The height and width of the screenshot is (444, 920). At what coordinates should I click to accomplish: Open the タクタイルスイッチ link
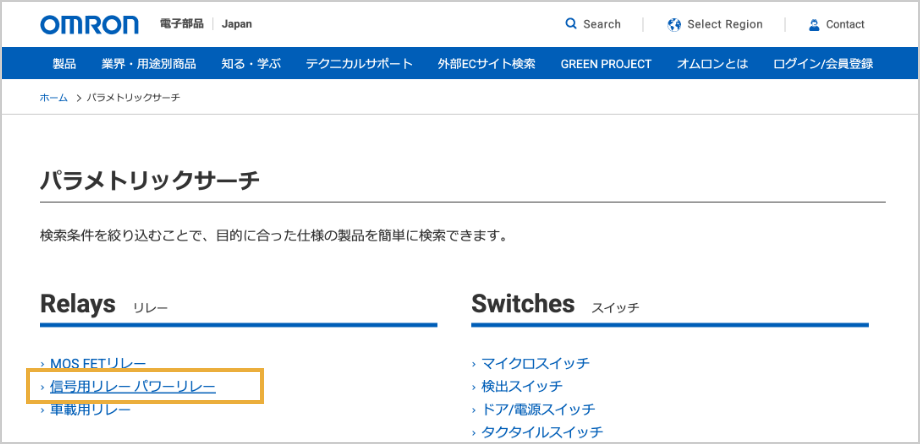pyautogui.click(x=542, y=432)
